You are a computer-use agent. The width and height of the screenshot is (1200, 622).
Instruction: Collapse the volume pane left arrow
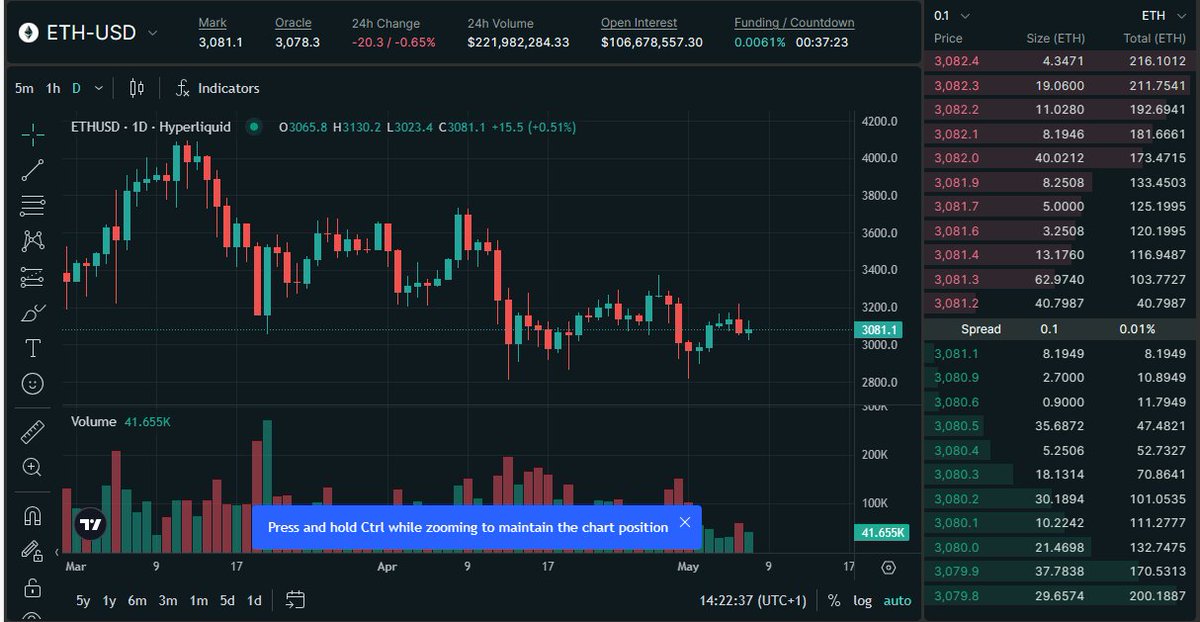coord(57,551)
